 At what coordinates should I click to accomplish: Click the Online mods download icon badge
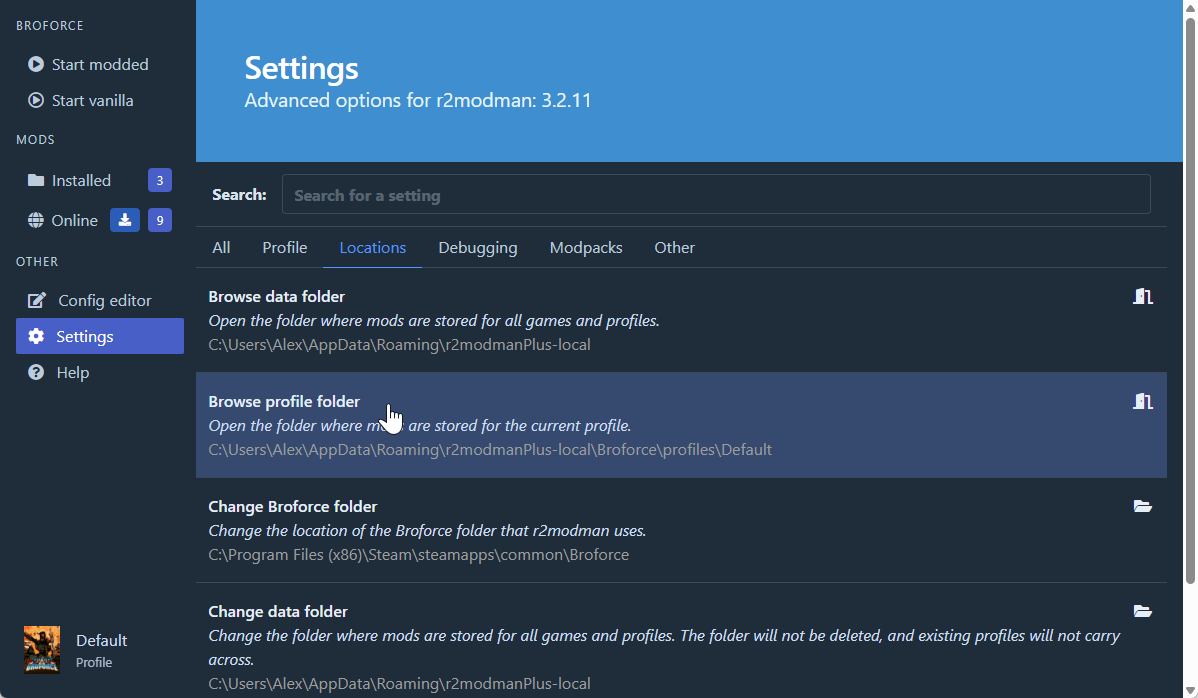coord(124,220)
